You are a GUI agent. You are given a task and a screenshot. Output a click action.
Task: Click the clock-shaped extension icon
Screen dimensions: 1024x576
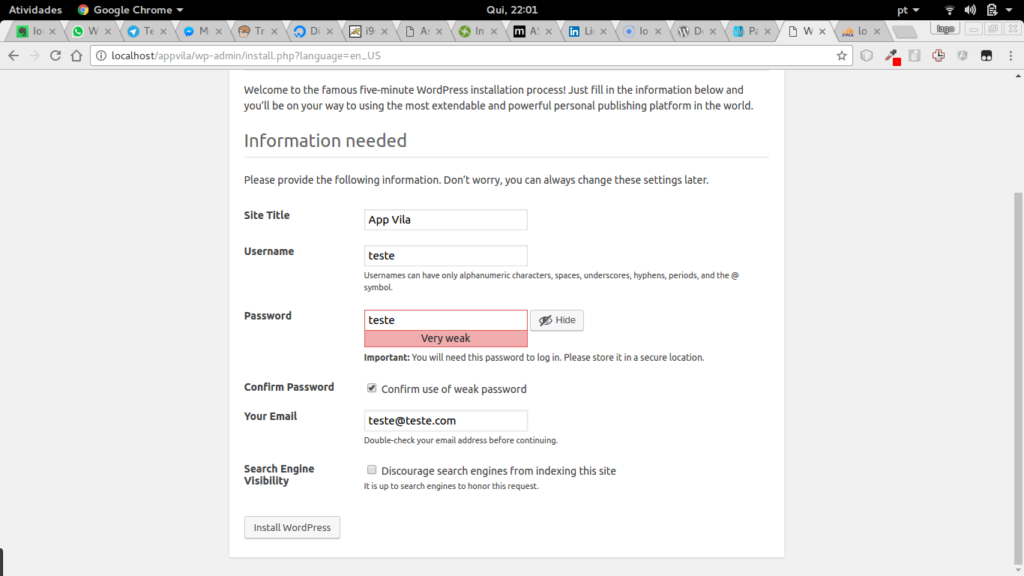click(x=938, y=56)
